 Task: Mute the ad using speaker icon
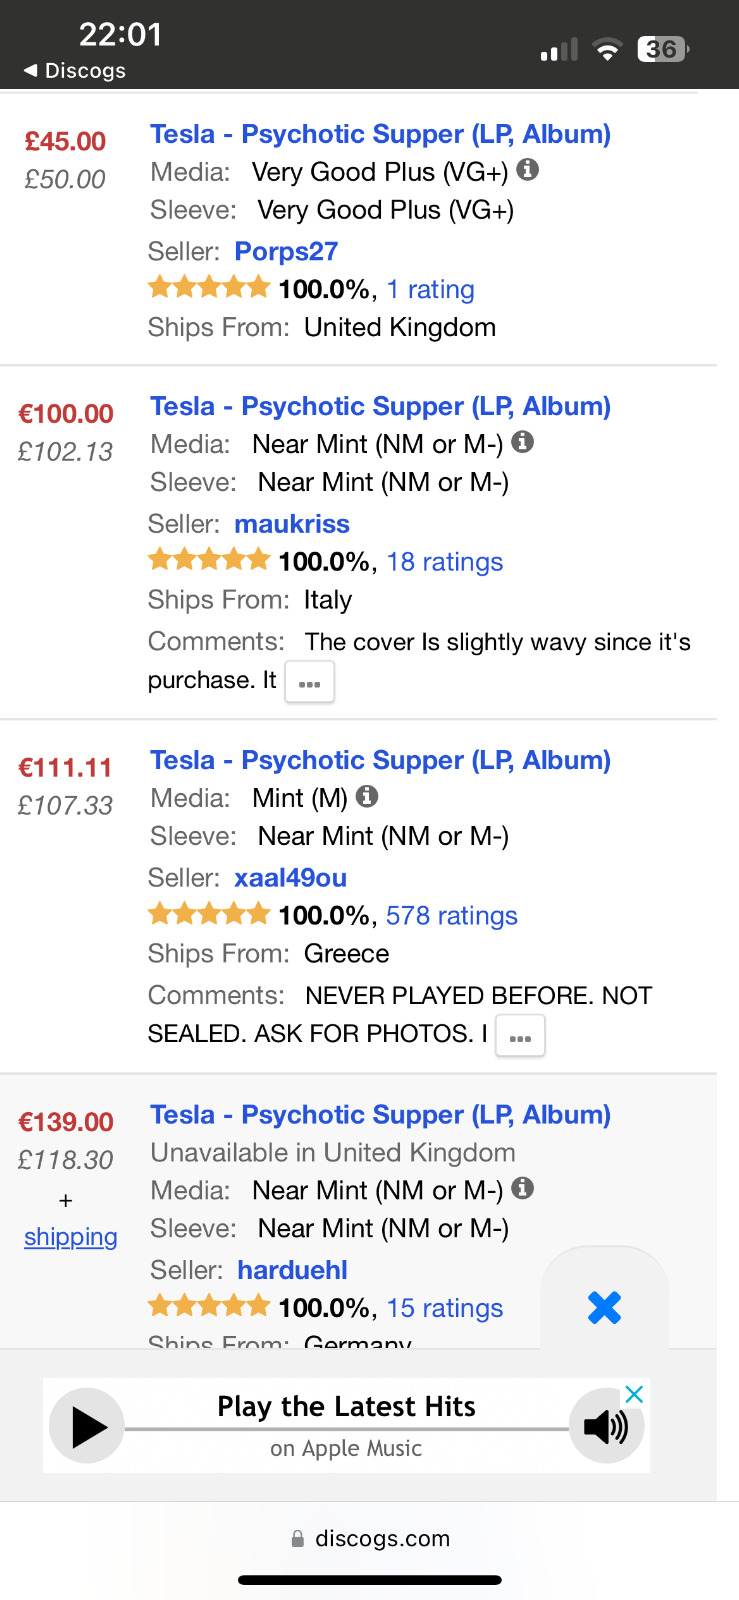tap(606, 1426)
